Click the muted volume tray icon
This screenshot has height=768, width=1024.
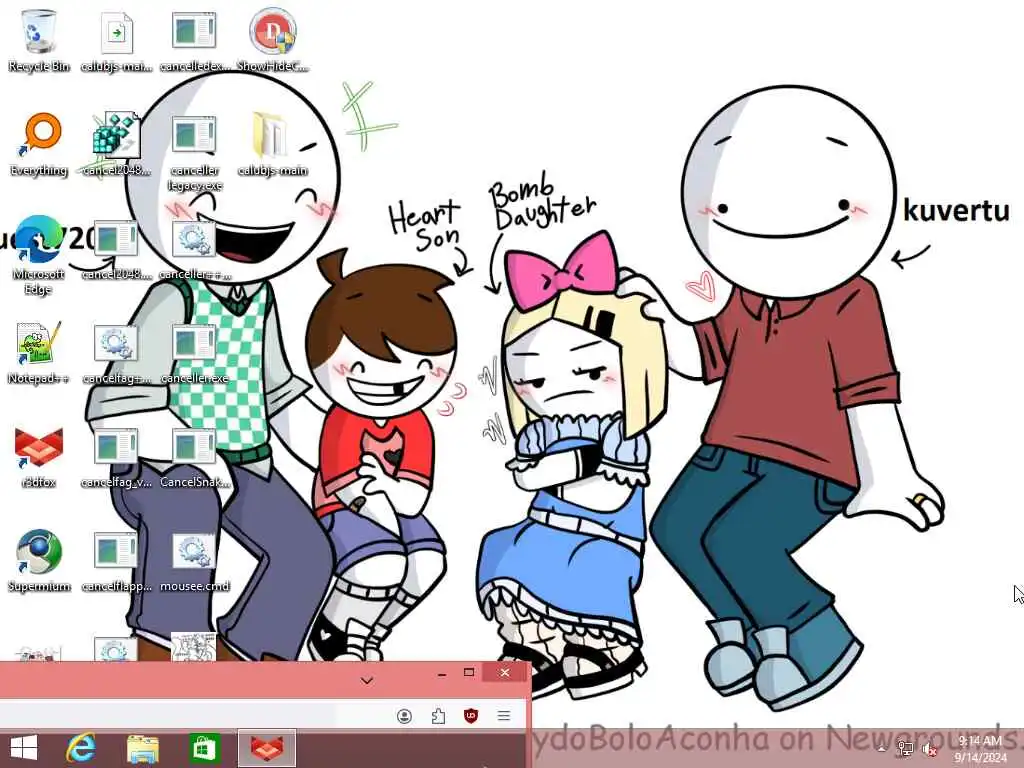point(929,750)
